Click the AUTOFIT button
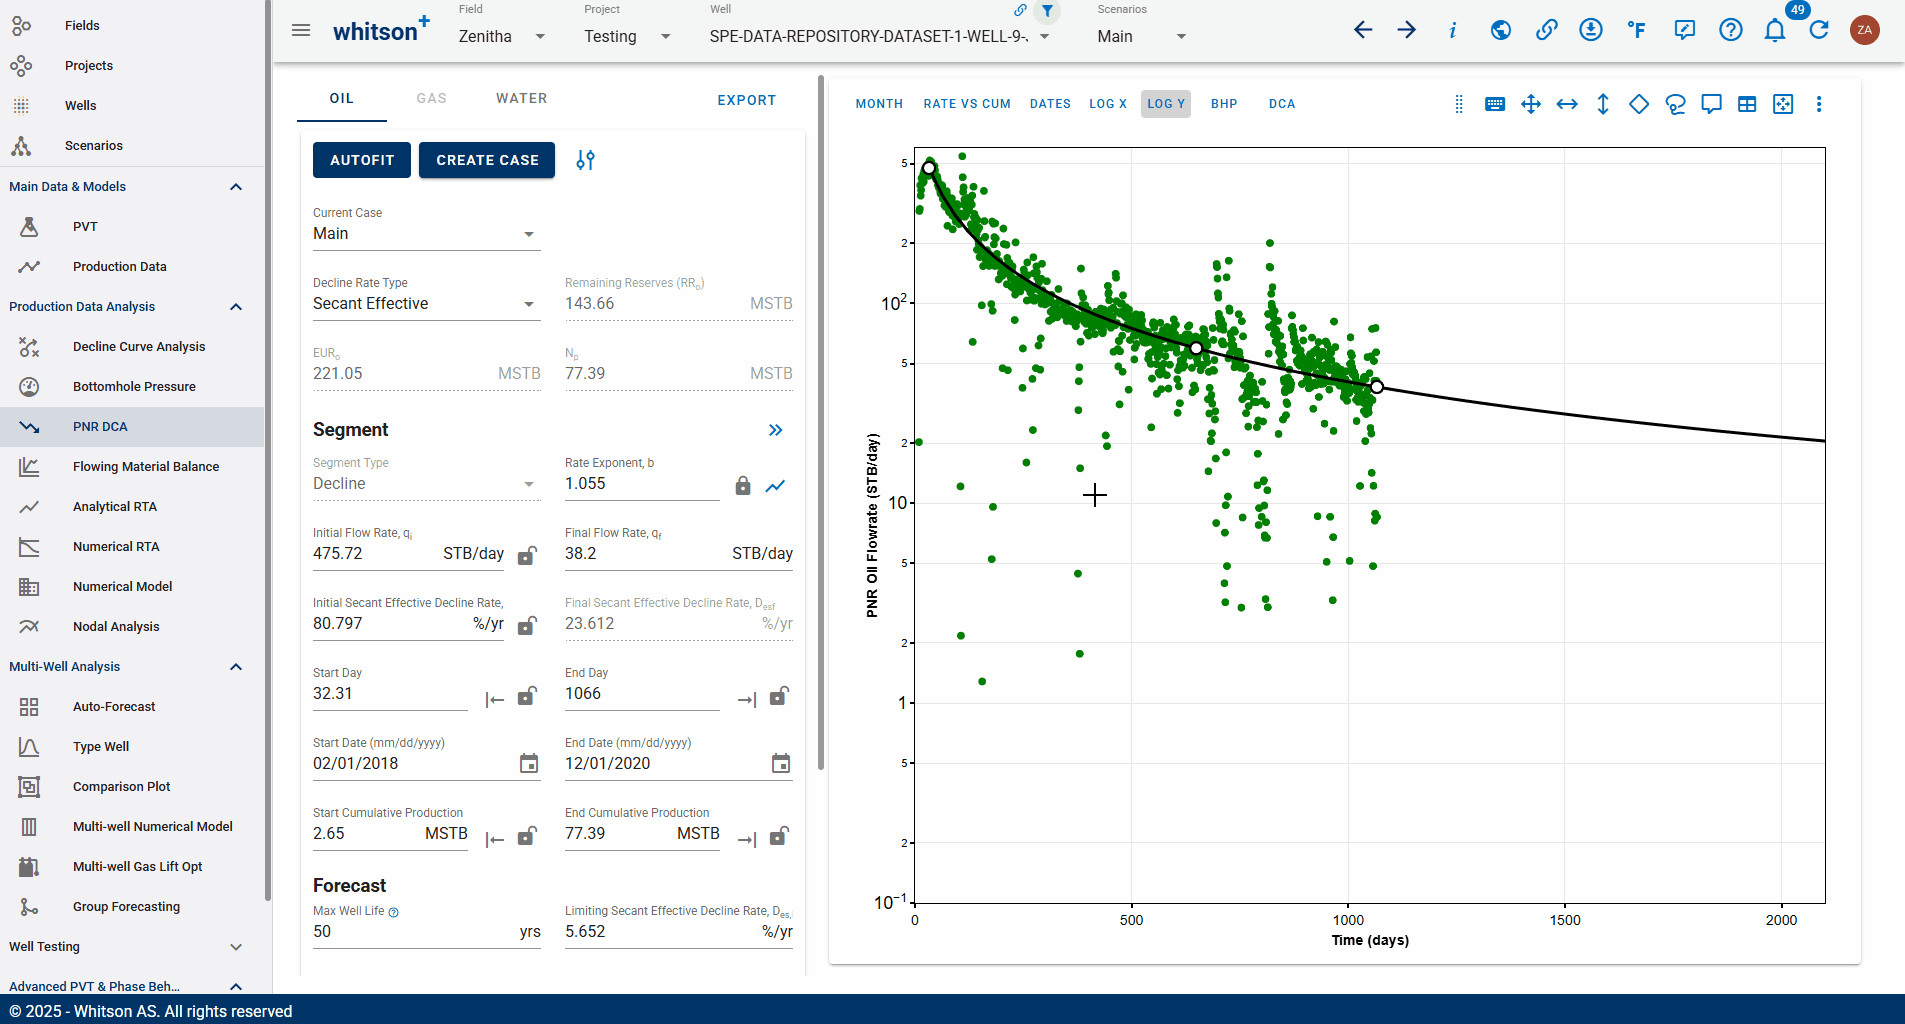 pyautogui.click(x=362, y=160)
